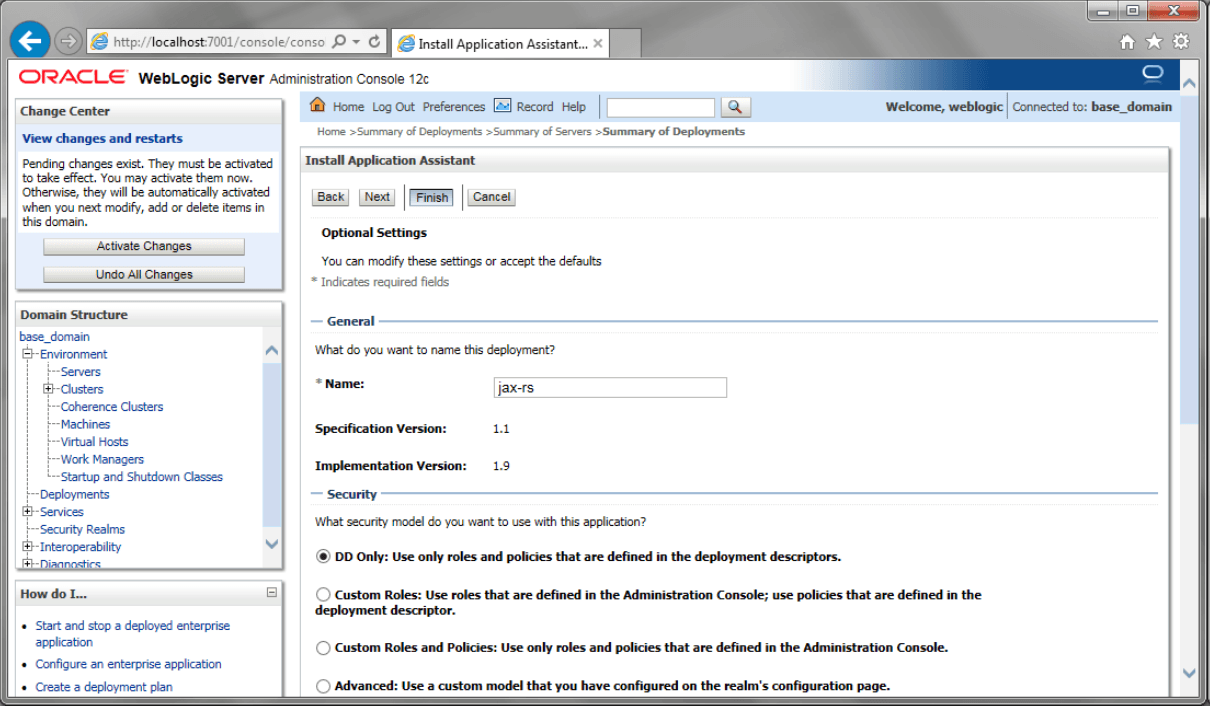The height and width of the screenshot is (706, 1210).
Task: Click the Finish button
Action: [x=431, y=197]
